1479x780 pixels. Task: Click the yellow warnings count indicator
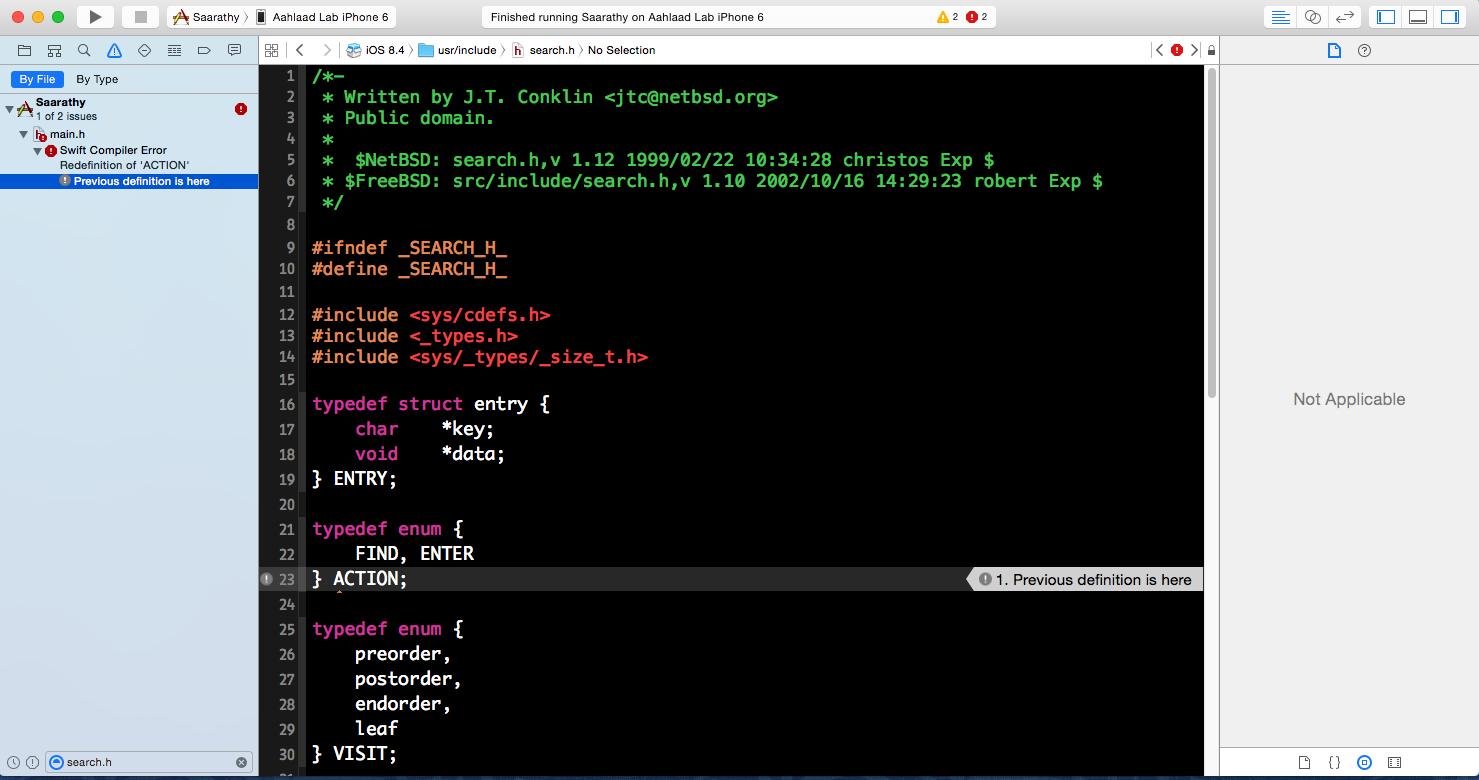pos(947,17)
